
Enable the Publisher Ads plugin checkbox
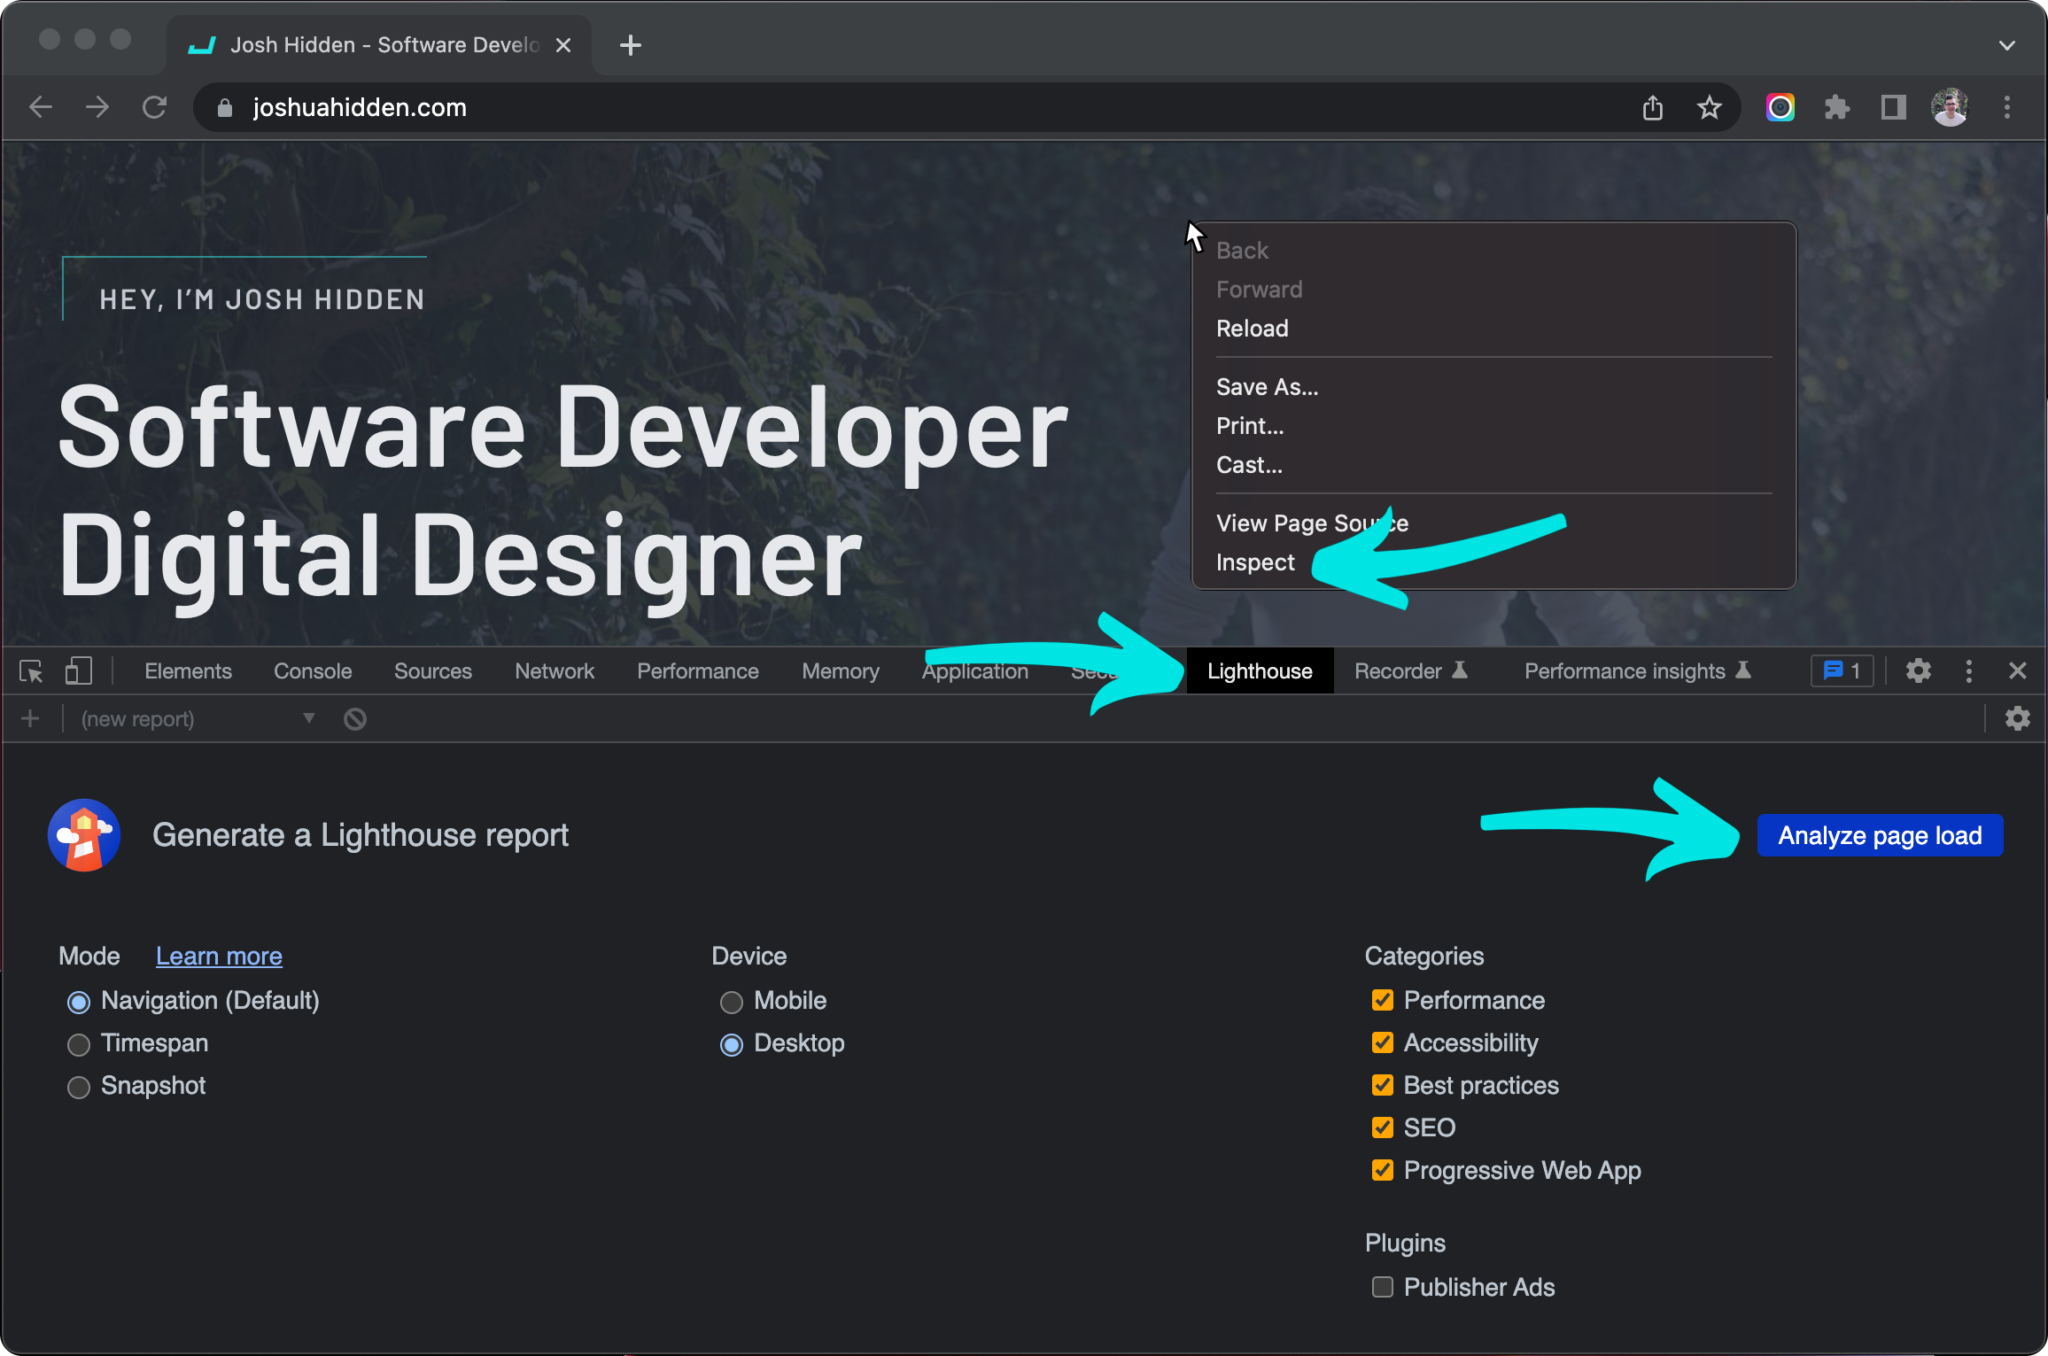coord(1382,1287)
